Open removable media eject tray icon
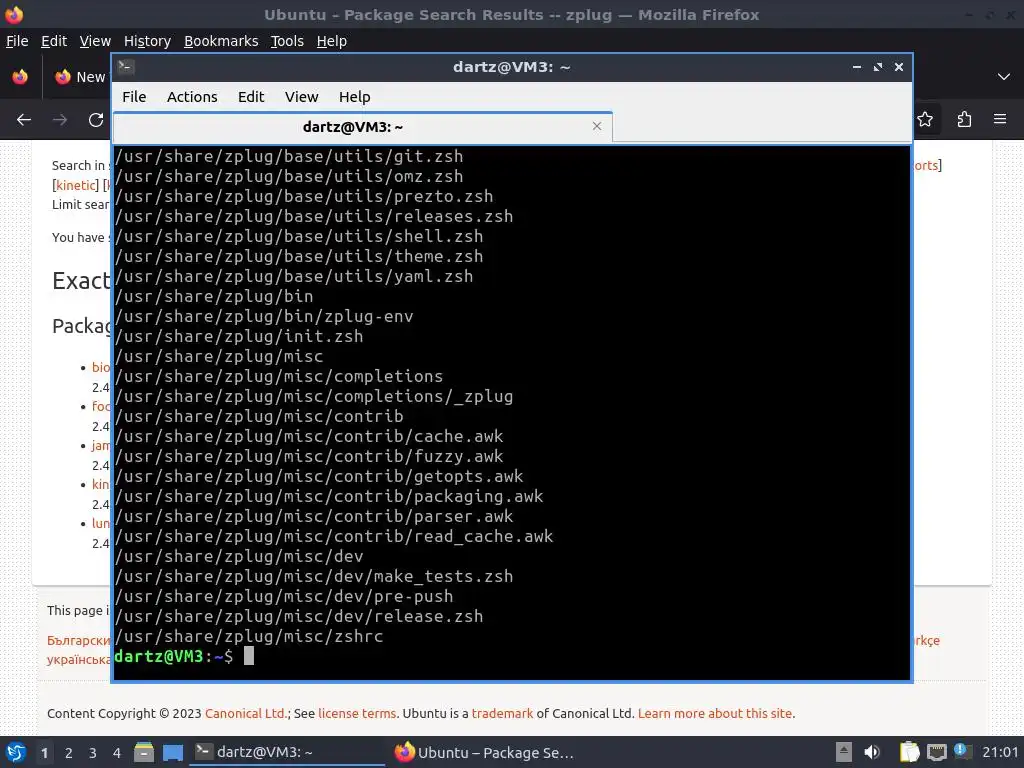 point(844,752)
